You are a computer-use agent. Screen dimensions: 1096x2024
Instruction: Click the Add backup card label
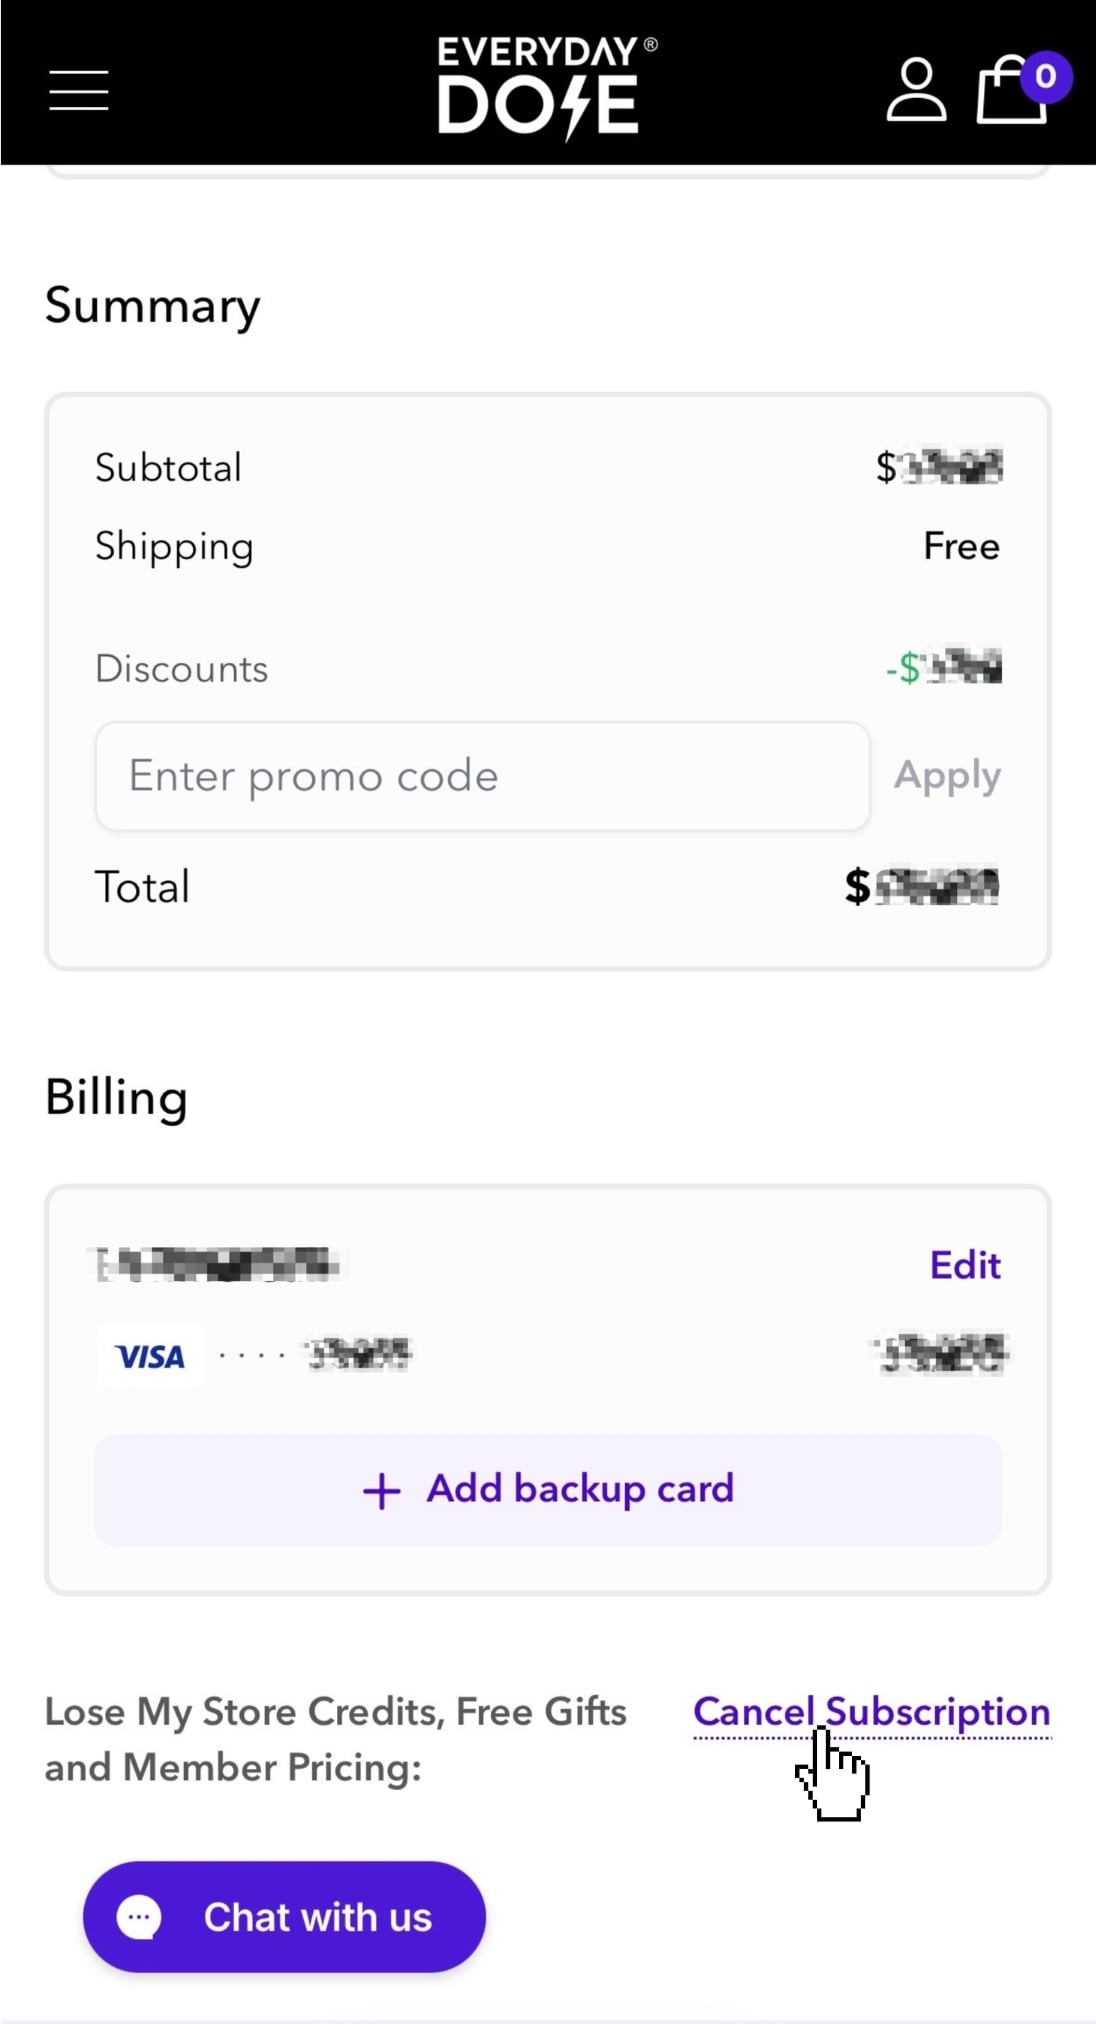[580, 1489]
